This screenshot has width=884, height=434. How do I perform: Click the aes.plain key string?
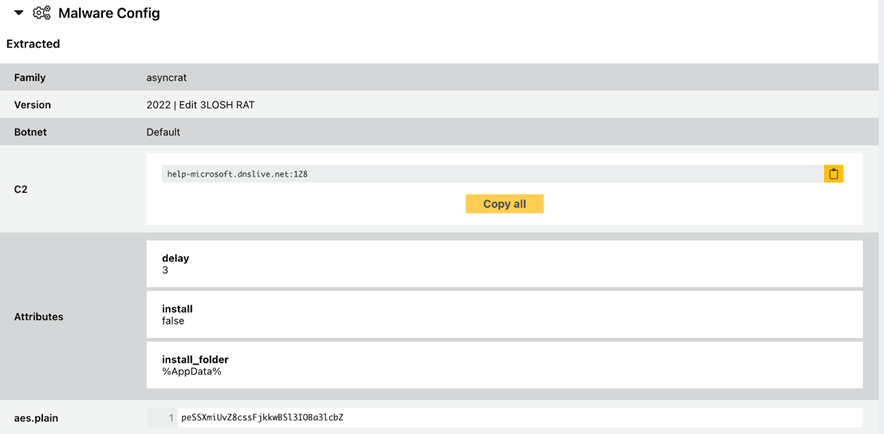point(262,417)
